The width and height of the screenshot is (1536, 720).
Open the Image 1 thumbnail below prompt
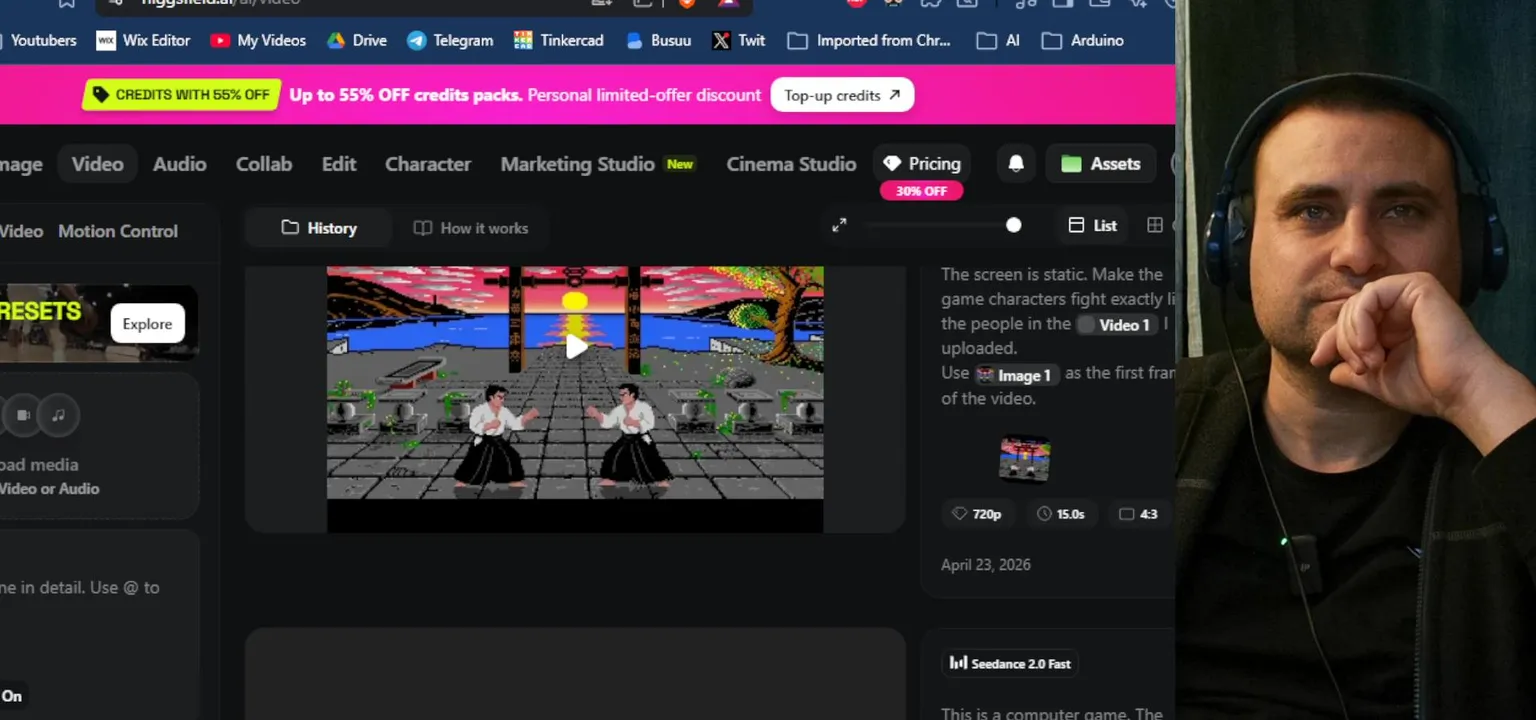tap(1025, 459)
